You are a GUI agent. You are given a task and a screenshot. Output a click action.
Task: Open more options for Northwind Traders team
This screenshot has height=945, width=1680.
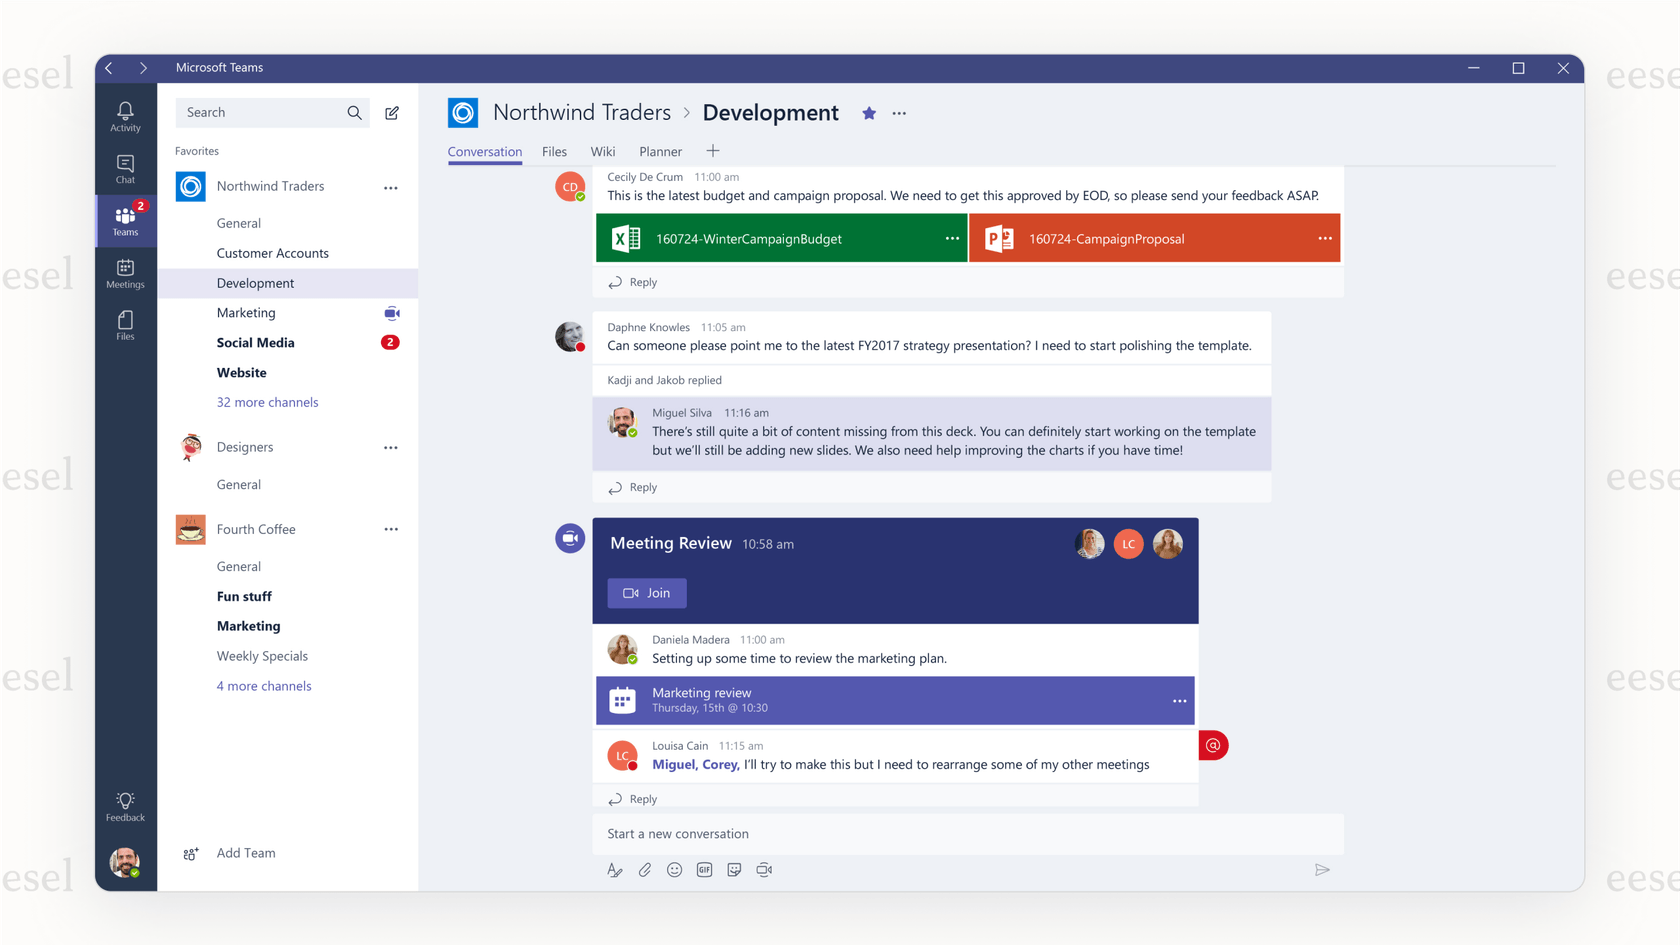pyautogui.click(x=391, y=187)
